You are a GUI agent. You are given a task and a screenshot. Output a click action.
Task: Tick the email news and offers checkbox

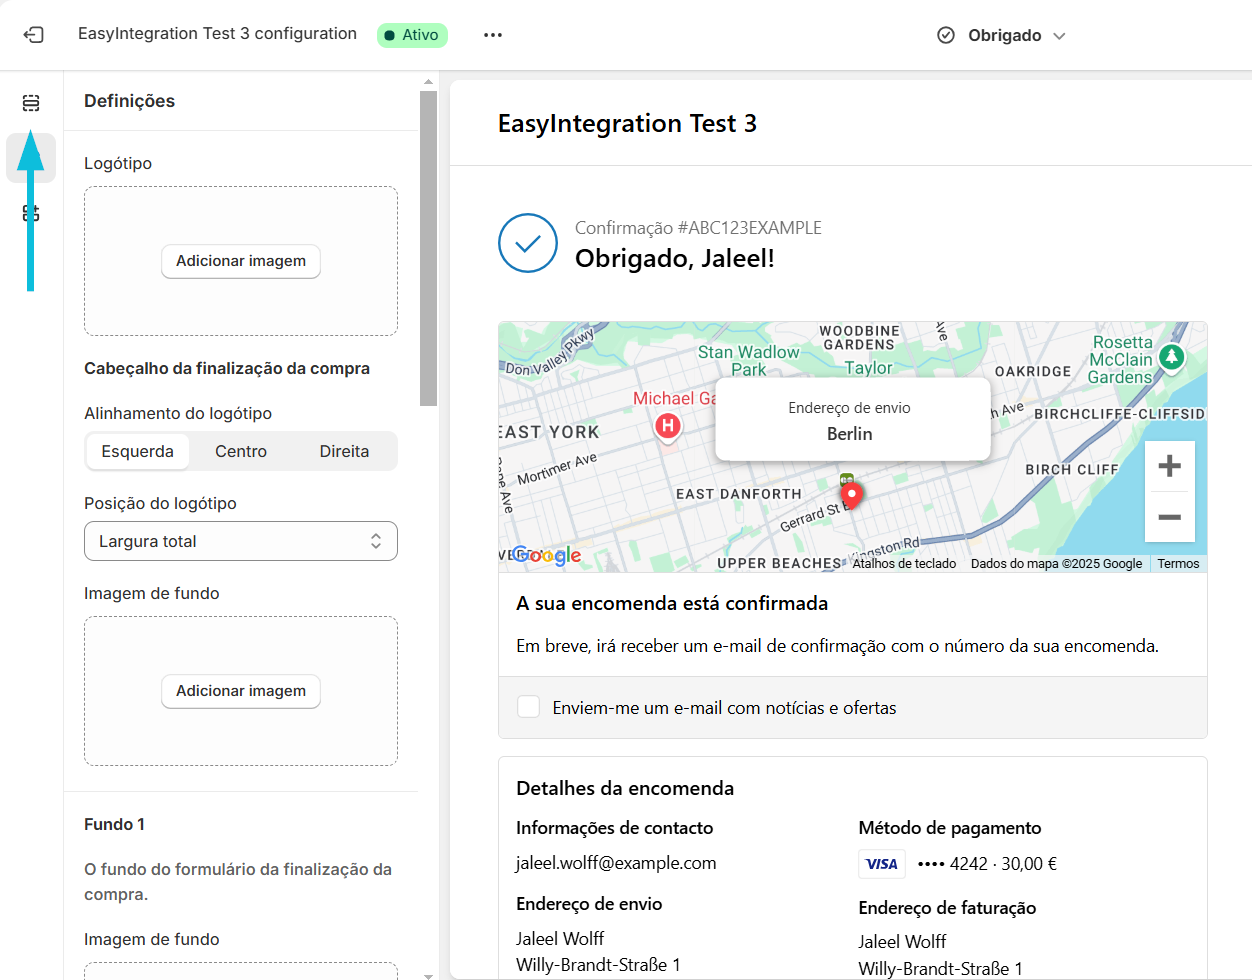pos(529,707)
